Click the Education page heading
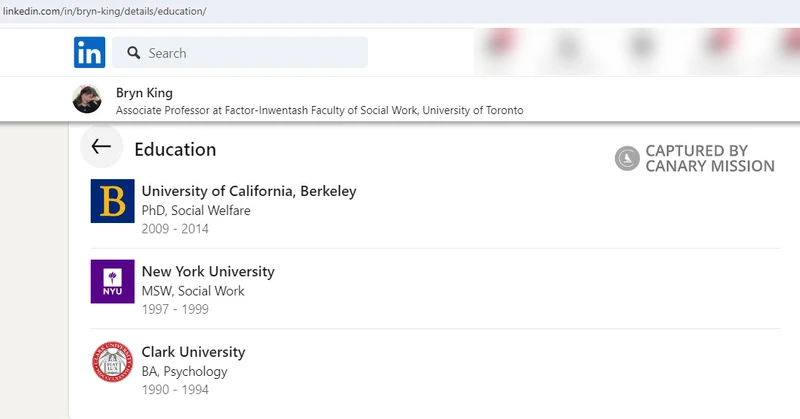This screenshot has width=800, height=419. (175, 149)
